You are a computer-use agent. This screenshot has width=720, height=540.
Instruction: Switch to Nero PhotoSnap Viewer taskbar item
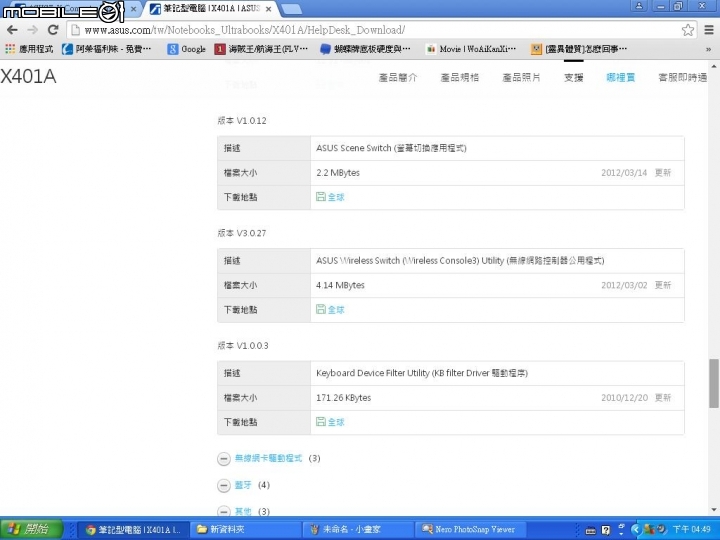pos(472,529)
